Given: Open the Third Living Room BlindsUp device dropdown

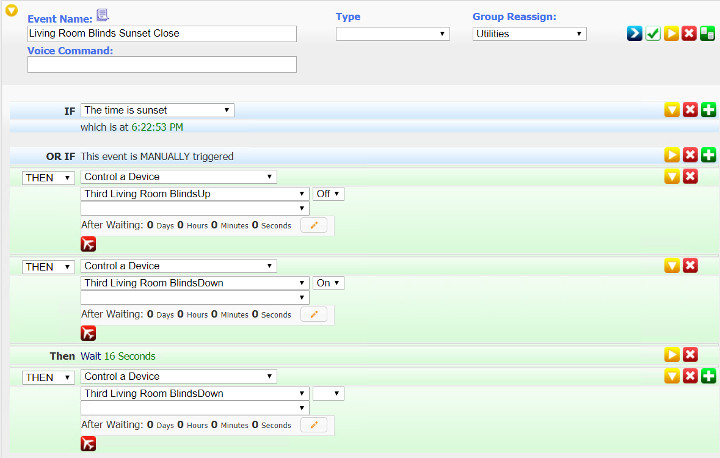Looking at the screenshot, I should click(195, 194).
